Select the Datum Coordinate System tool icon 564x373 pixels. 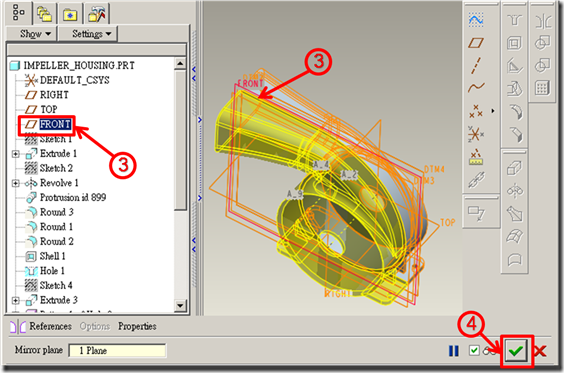[x=476, y=134]
